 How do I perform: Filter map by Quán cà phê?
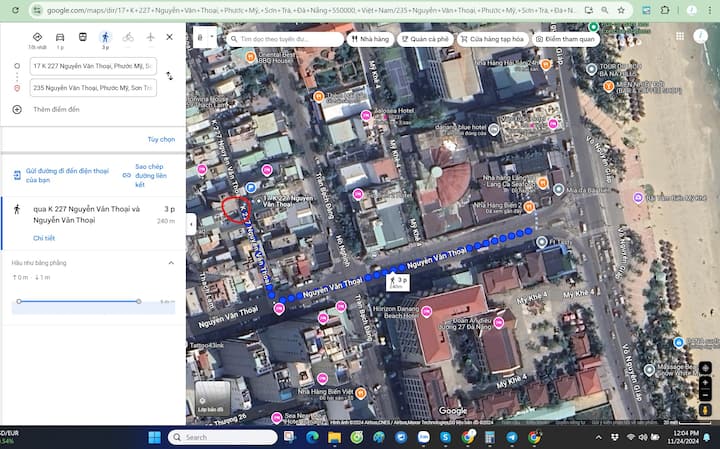pos(424,39)
